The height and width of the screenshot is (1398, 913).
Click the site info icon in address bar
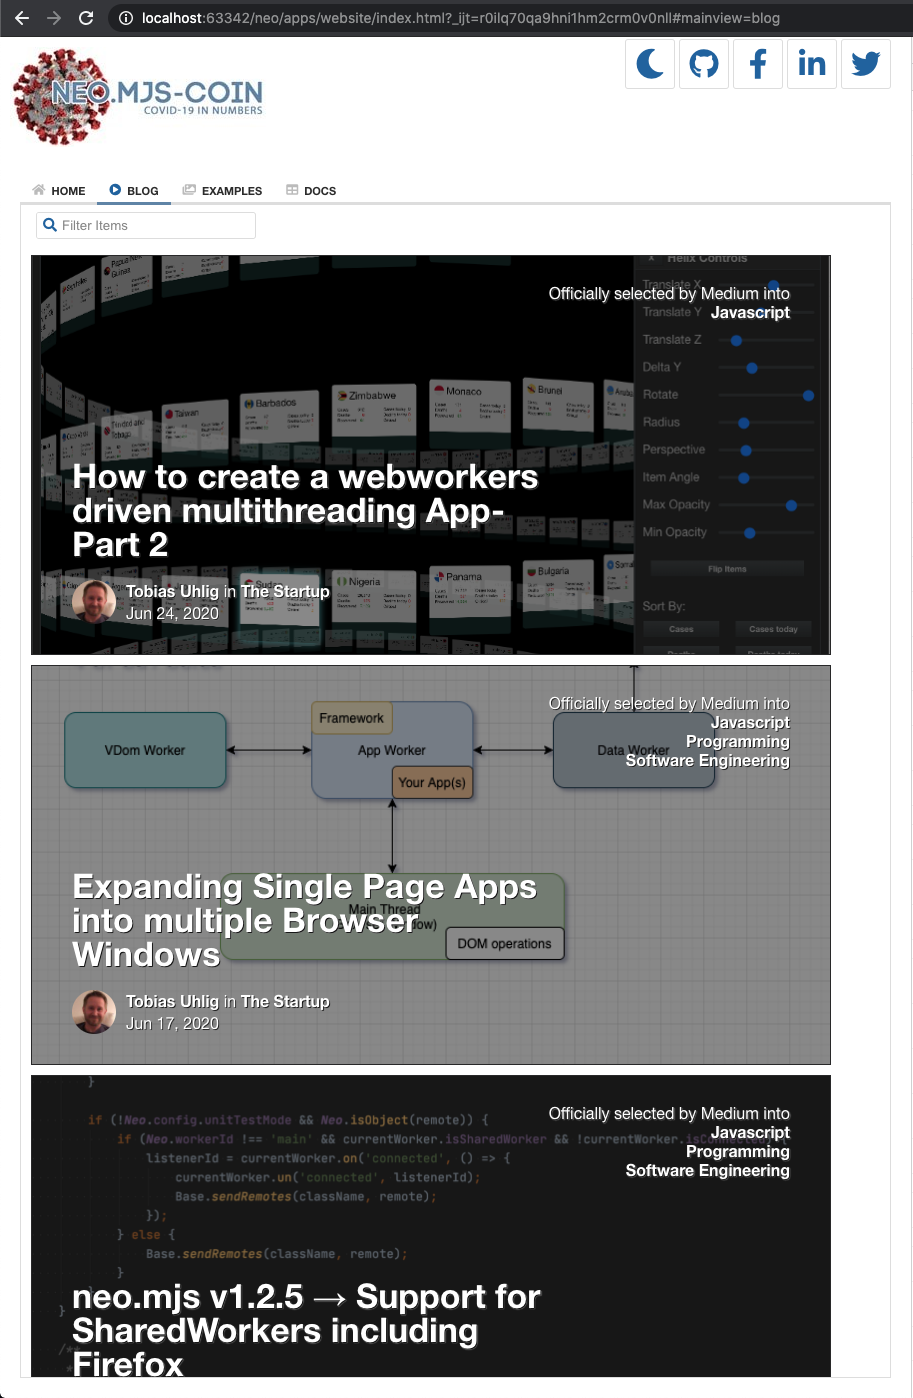coord(126,18)
